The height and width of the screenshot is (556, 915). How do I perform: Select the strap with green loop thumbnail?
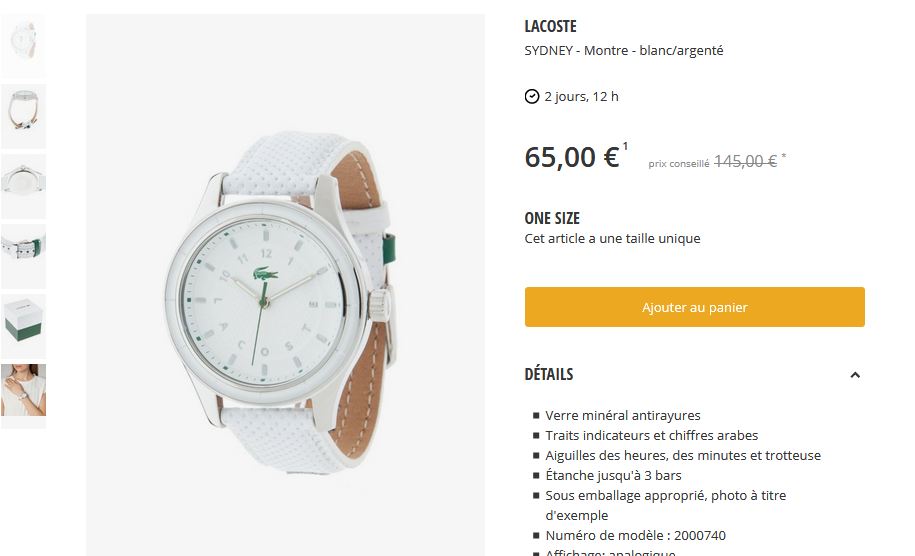[x=23, y=256]
